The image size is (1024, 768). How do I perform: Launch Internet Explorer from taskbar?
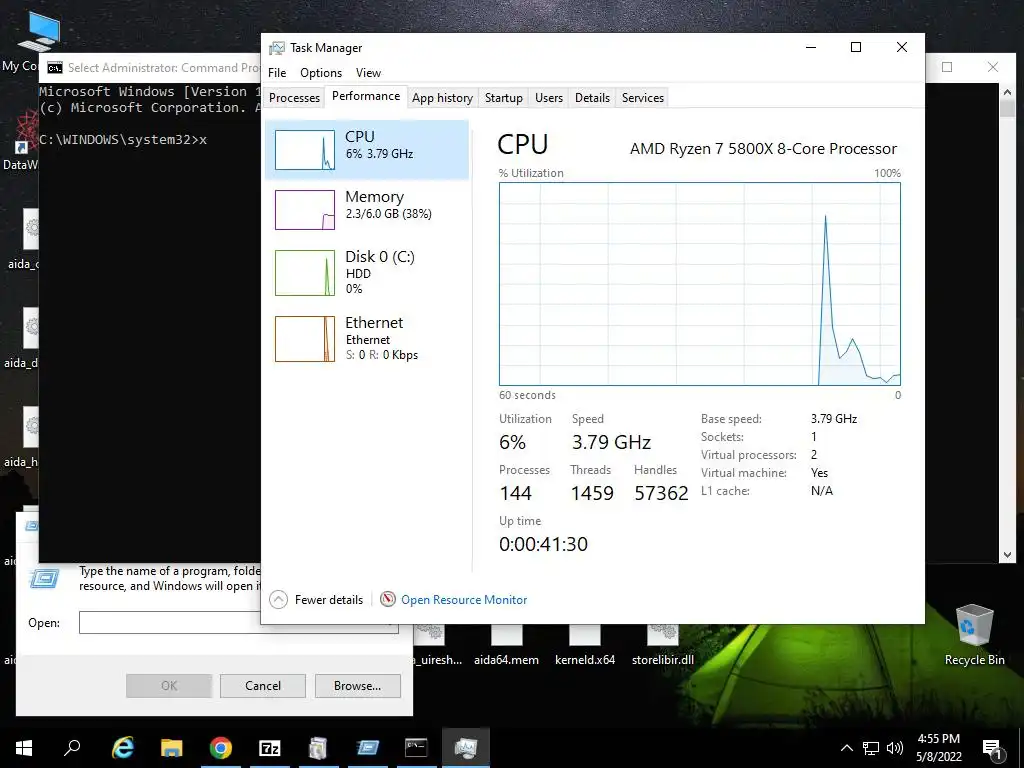pos(123,748)
